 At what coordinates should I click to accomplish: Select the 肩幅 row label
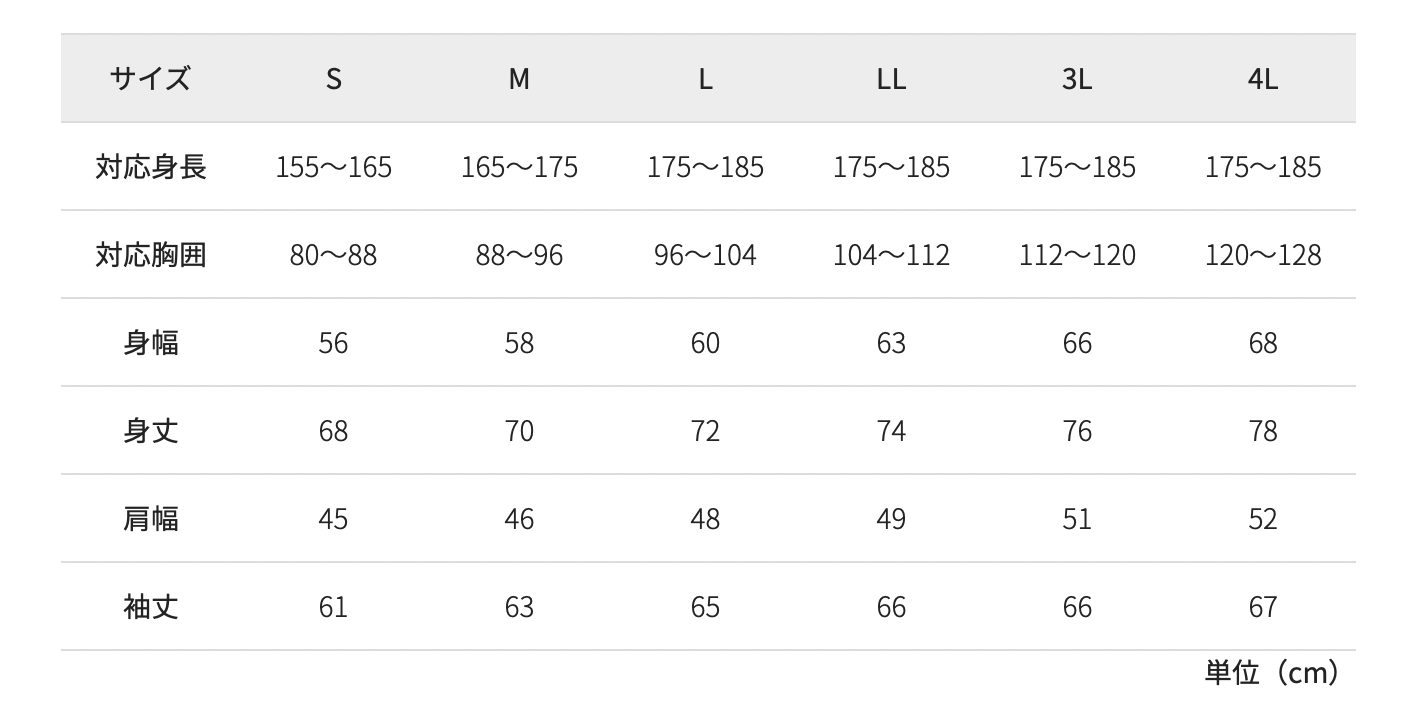point(150,519)
